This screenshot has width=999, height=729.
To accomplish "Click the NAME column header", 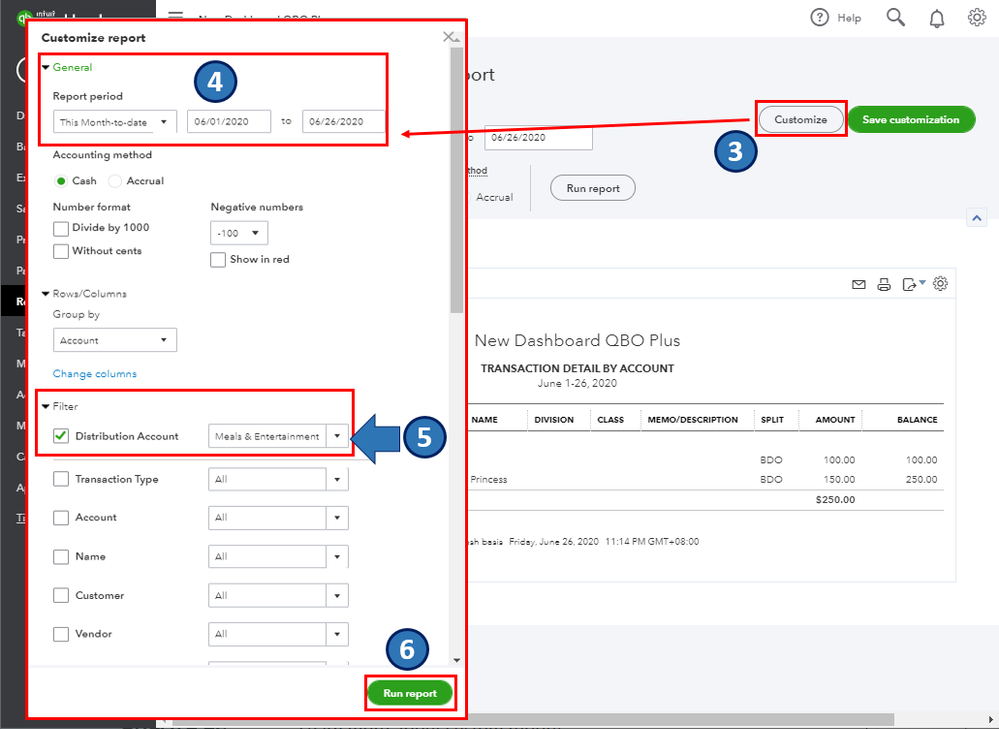I will [x=485, y=420].
